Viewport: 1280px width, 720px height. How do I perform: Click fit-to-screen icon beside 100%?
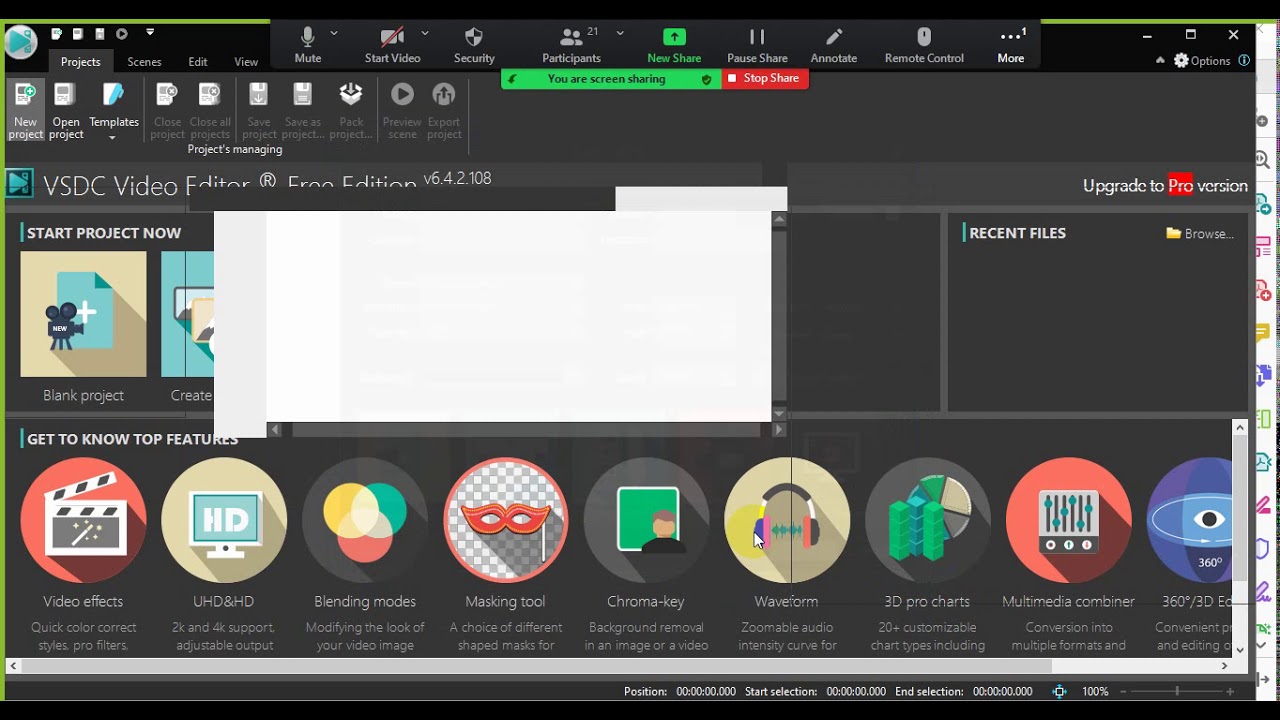(x=1059, y=691)
